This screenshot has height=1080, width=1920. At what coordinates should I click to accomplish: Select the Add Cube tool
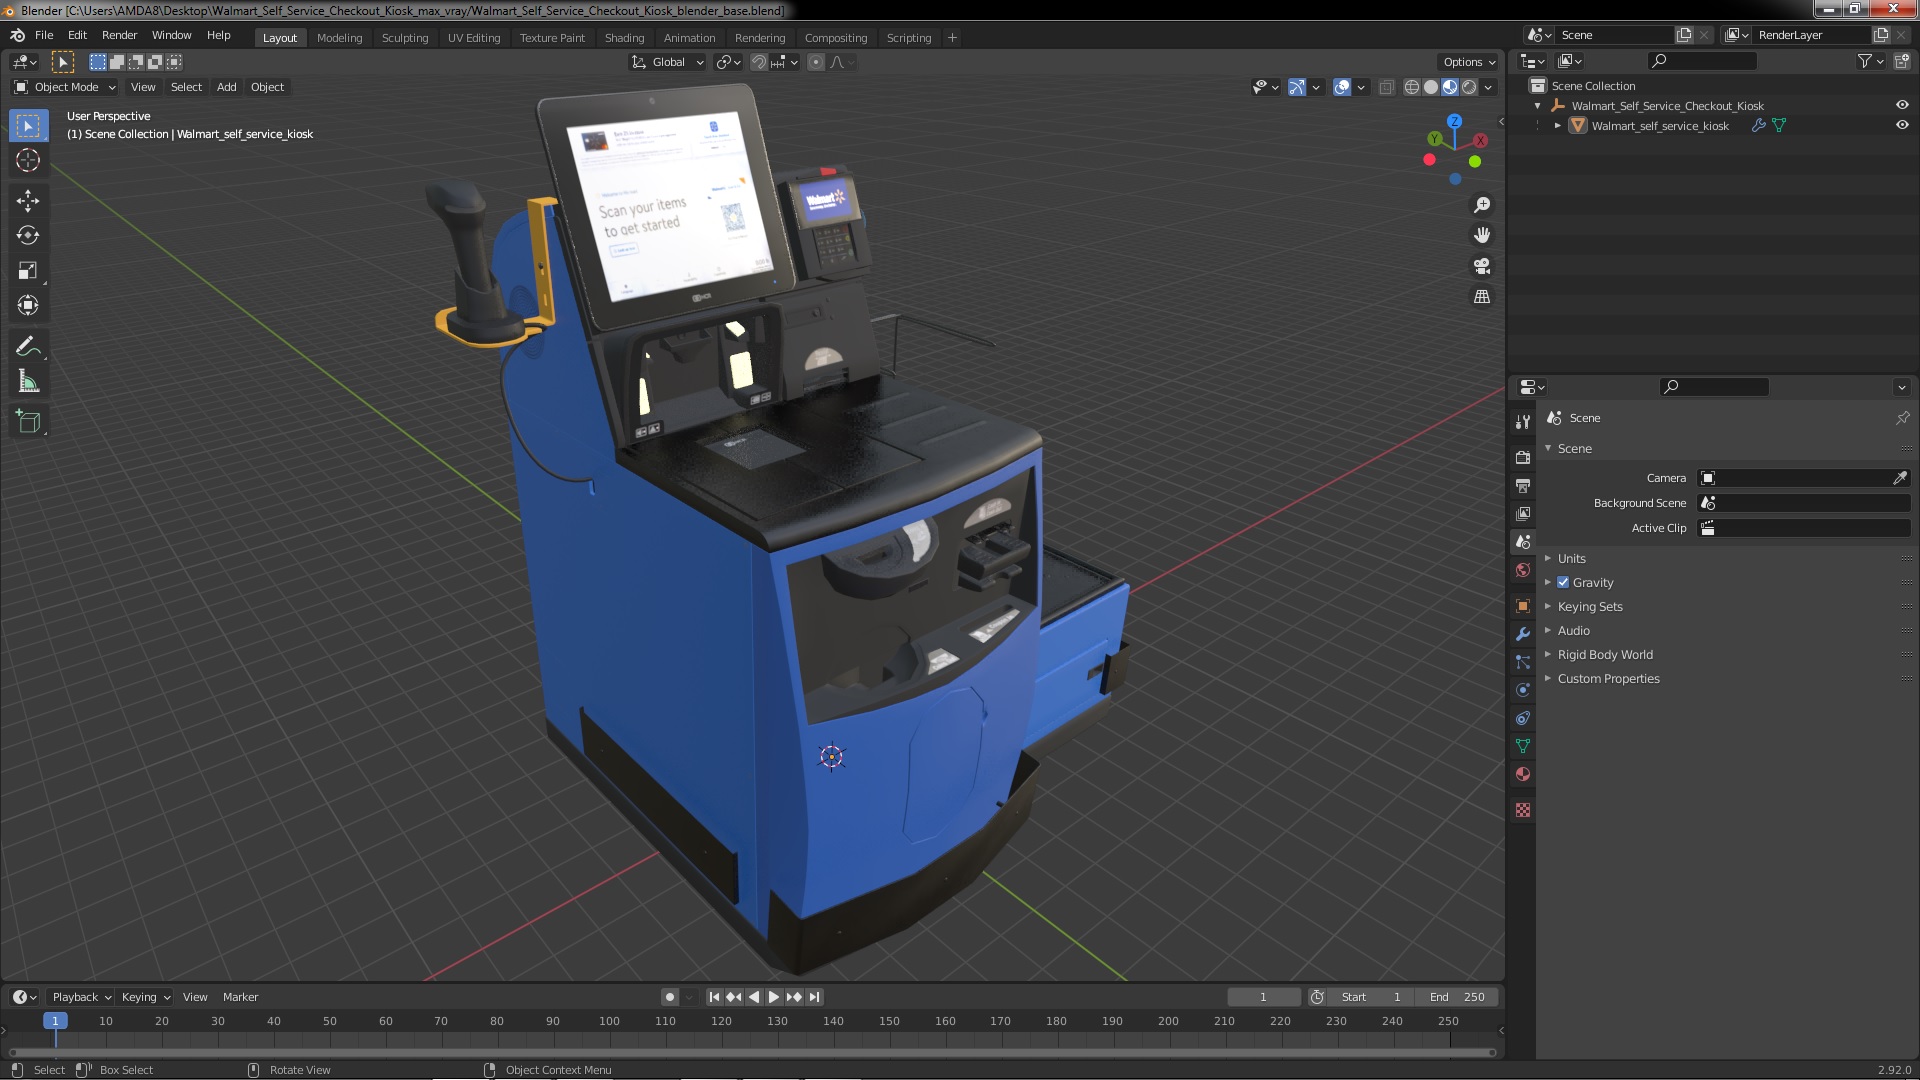28,422
